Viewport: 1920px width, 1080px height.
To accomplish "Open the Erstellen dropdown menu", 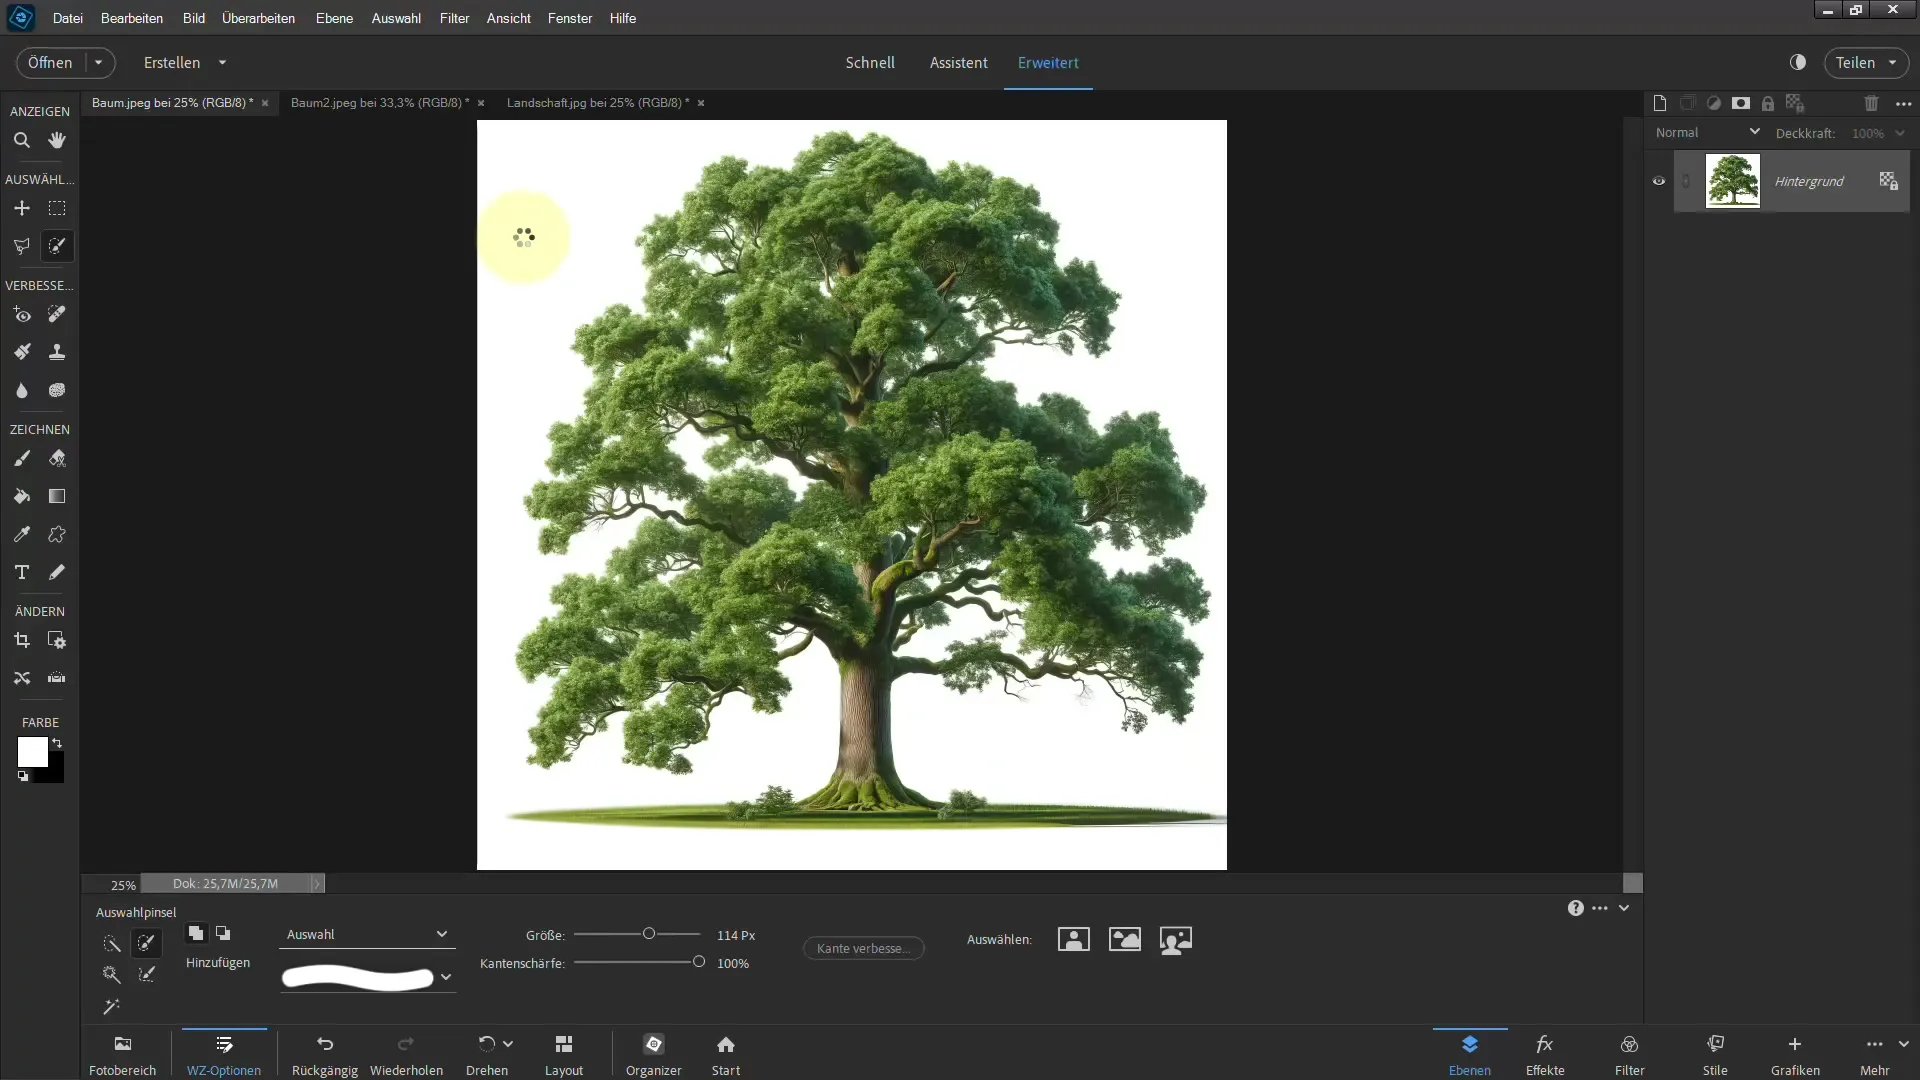I will click(222, 62).
